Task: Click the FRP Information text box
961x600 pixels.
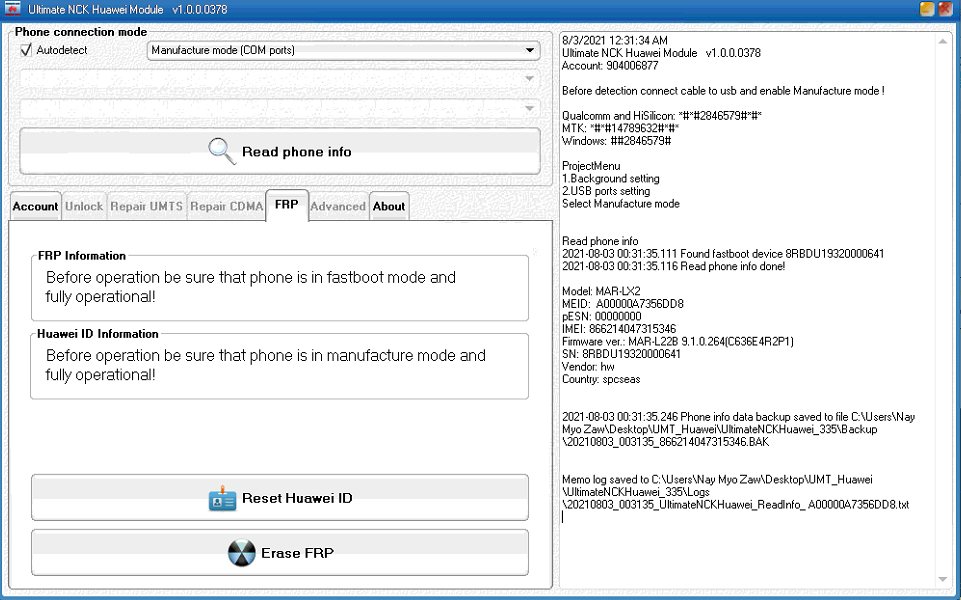Action: pyautogui.click(x=280, y=287)
